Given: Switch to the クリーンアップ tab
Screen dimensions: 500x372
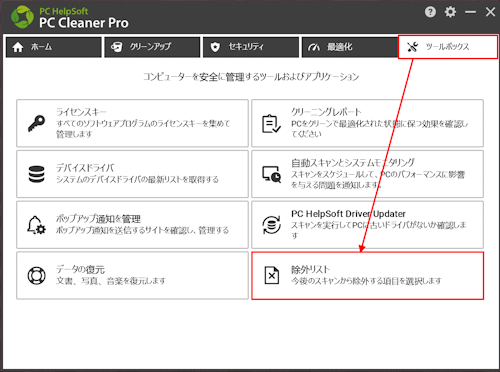Looking at the screenshot, I should [x=152, y=47].
